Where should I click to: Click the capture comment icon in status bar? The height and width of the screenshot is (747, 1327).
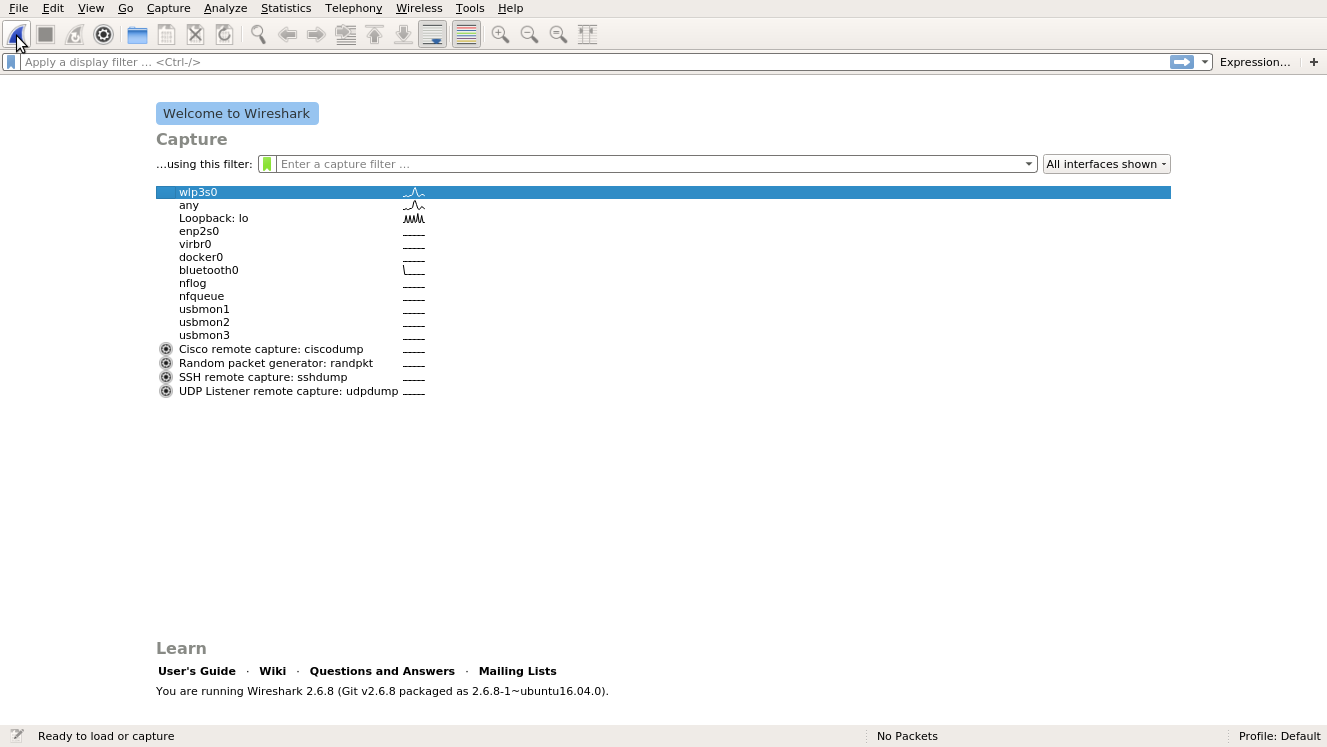17,736
